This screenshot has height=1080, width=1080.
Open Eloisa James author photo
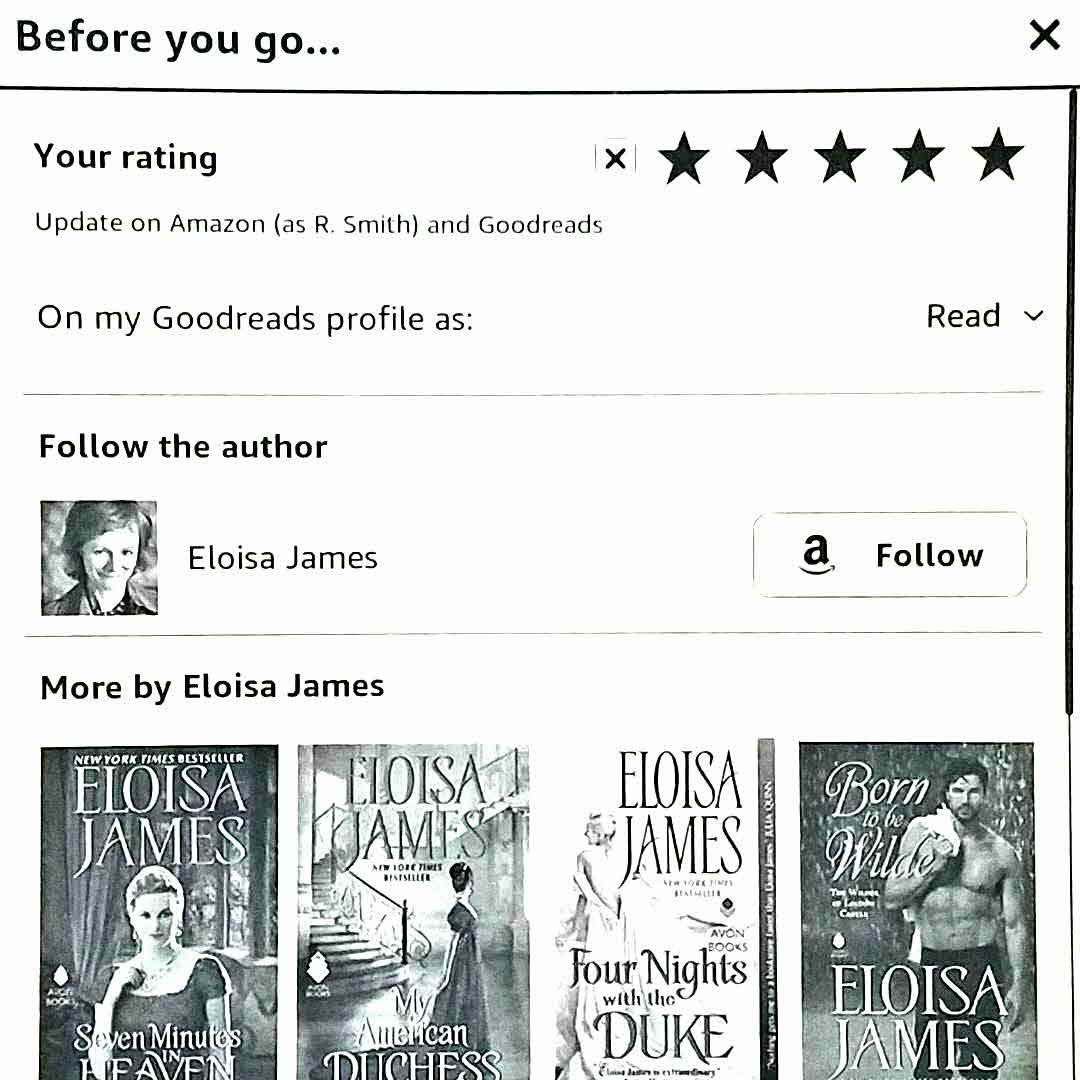[x=99, y=558]
